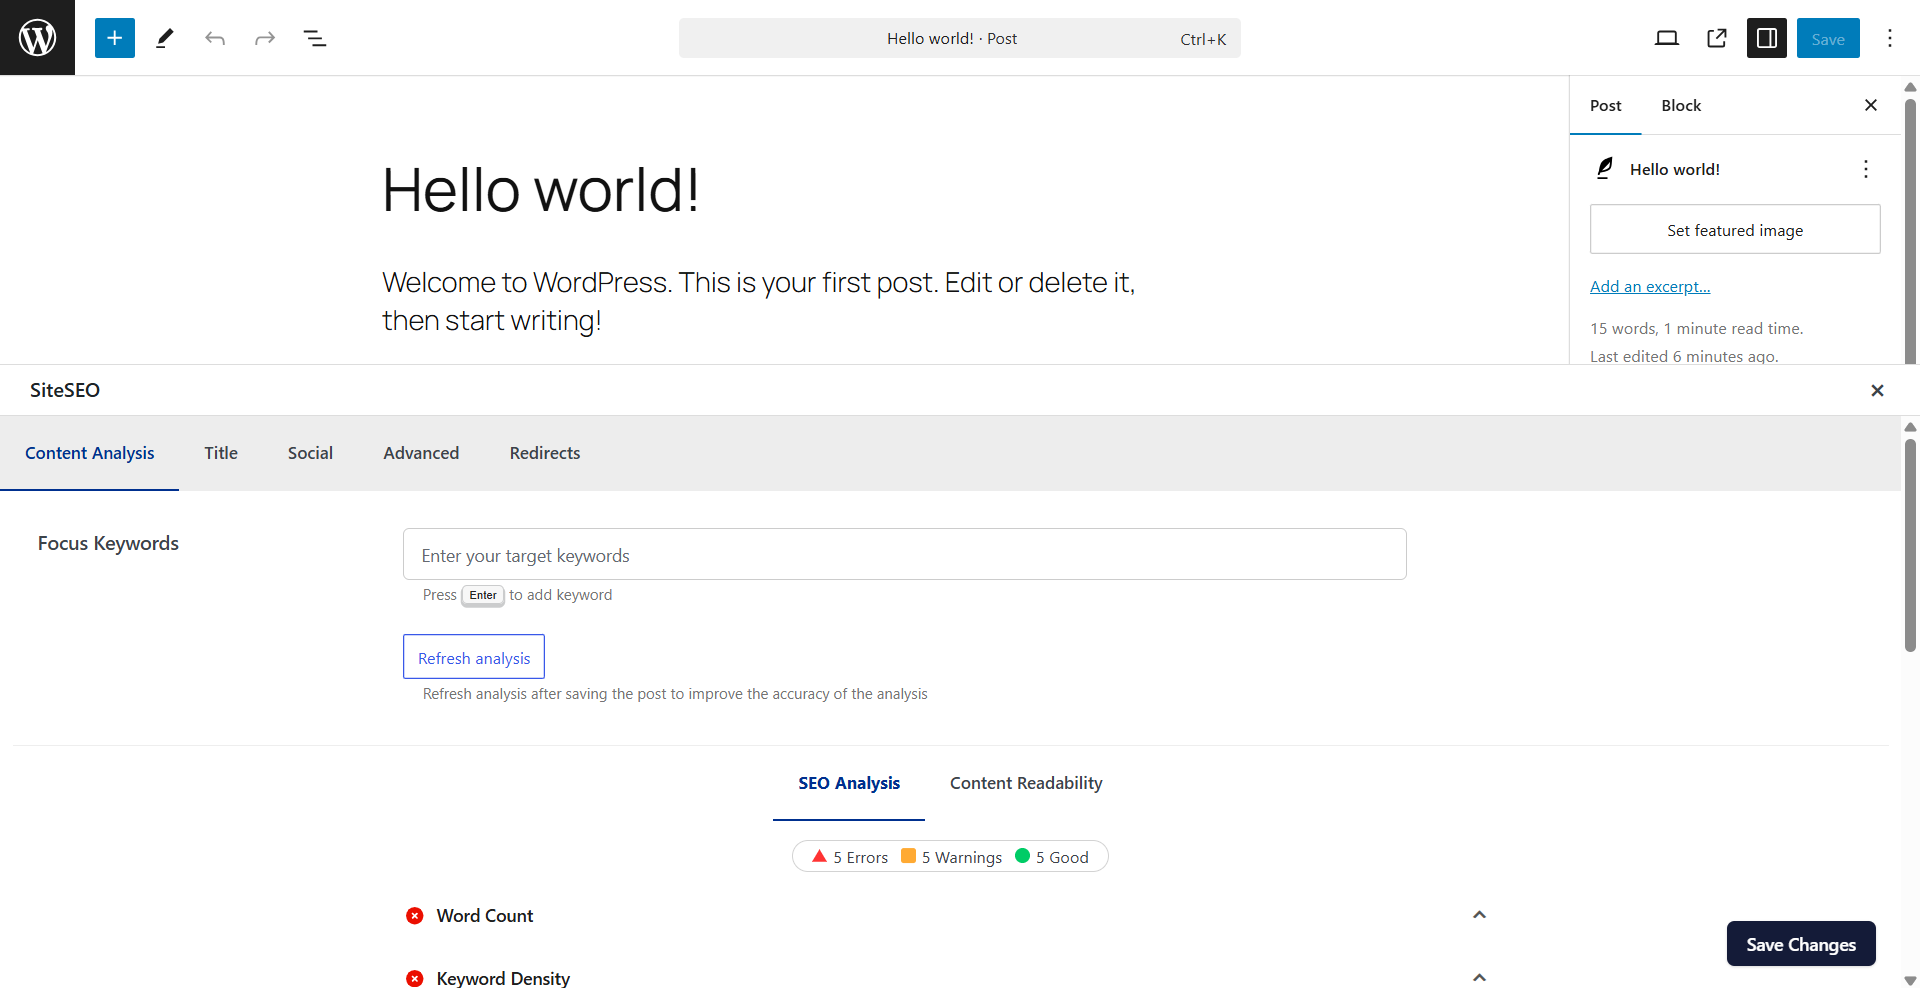The width and height of the screenshot is (1920, 988).
Task: Open the Content Analysis tab
Action: (89, 453)
